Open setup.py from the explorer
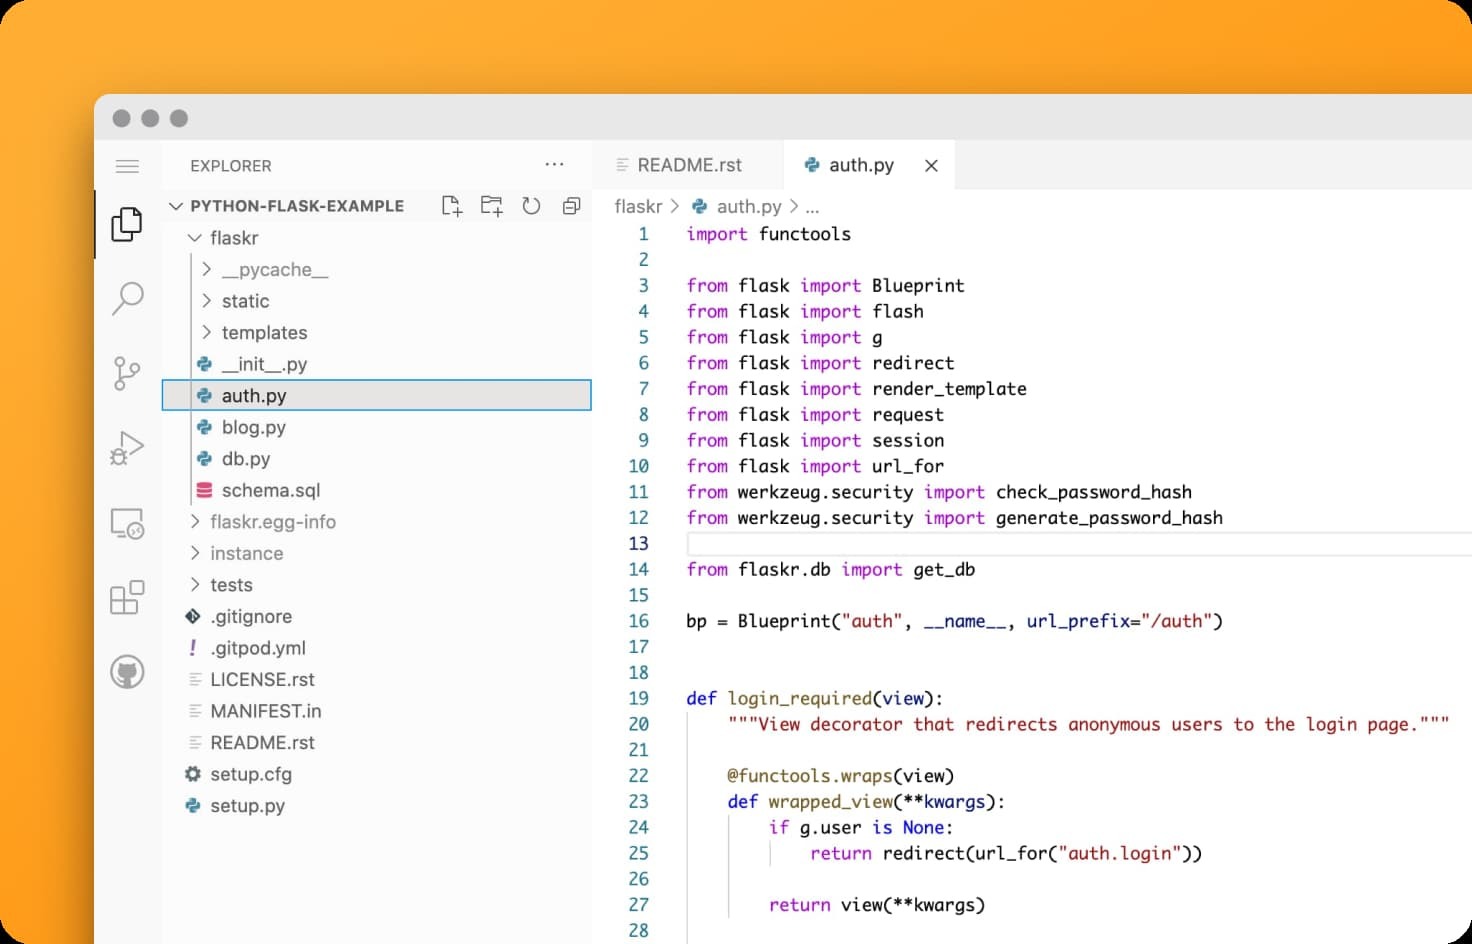Image resolution: width=1472 pixels, height=944 pixels. click(249, 805)
